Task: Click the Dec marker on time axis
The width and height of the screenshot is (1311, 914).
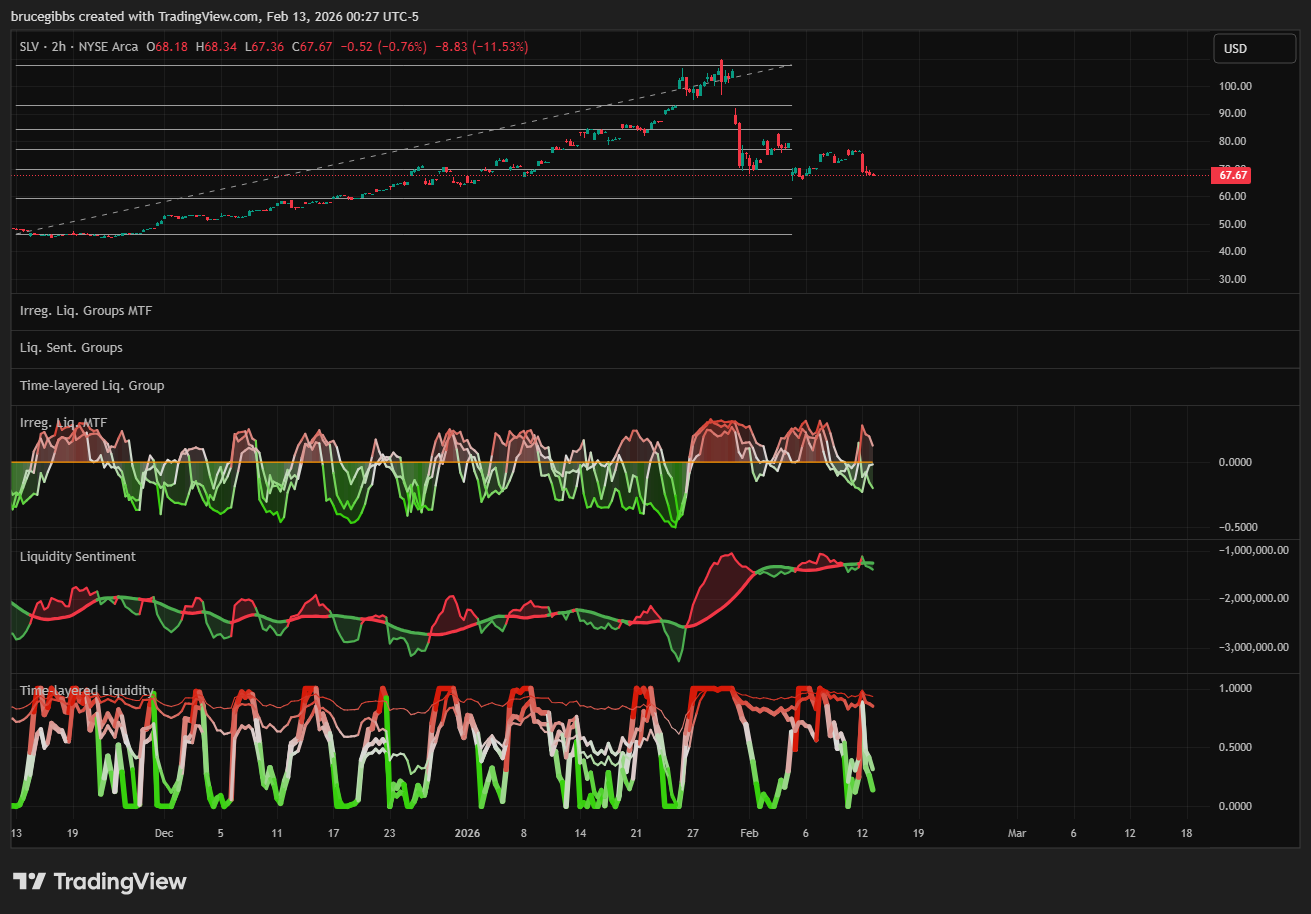Action: tap(164, 833)
